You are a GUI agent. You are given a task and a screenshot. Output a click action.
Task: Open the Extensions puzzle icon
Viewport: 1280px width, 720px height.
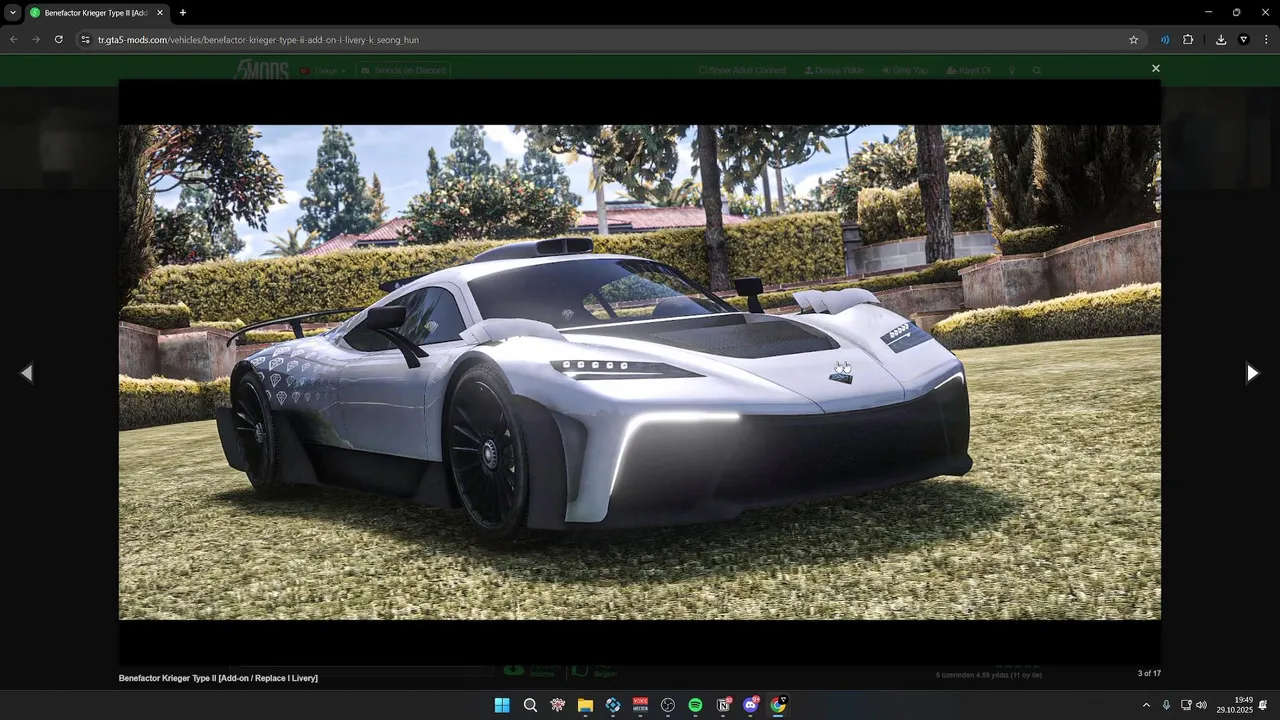coord(1188,40)
